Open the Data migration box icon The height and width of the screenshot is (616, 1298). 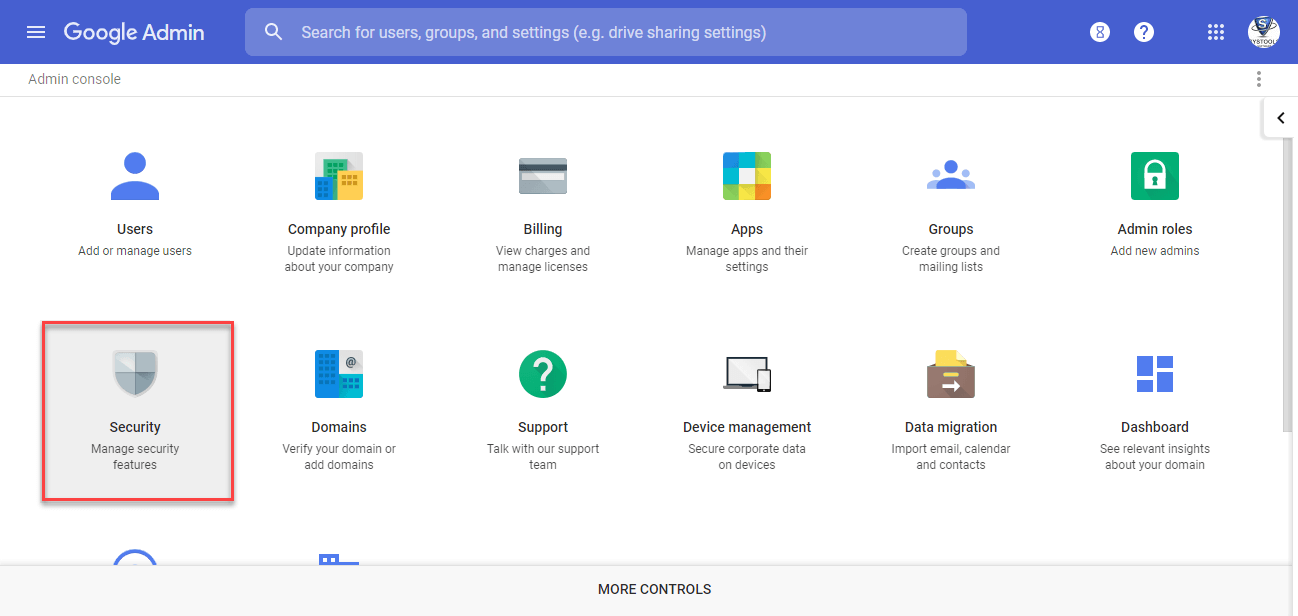(951, 374)
